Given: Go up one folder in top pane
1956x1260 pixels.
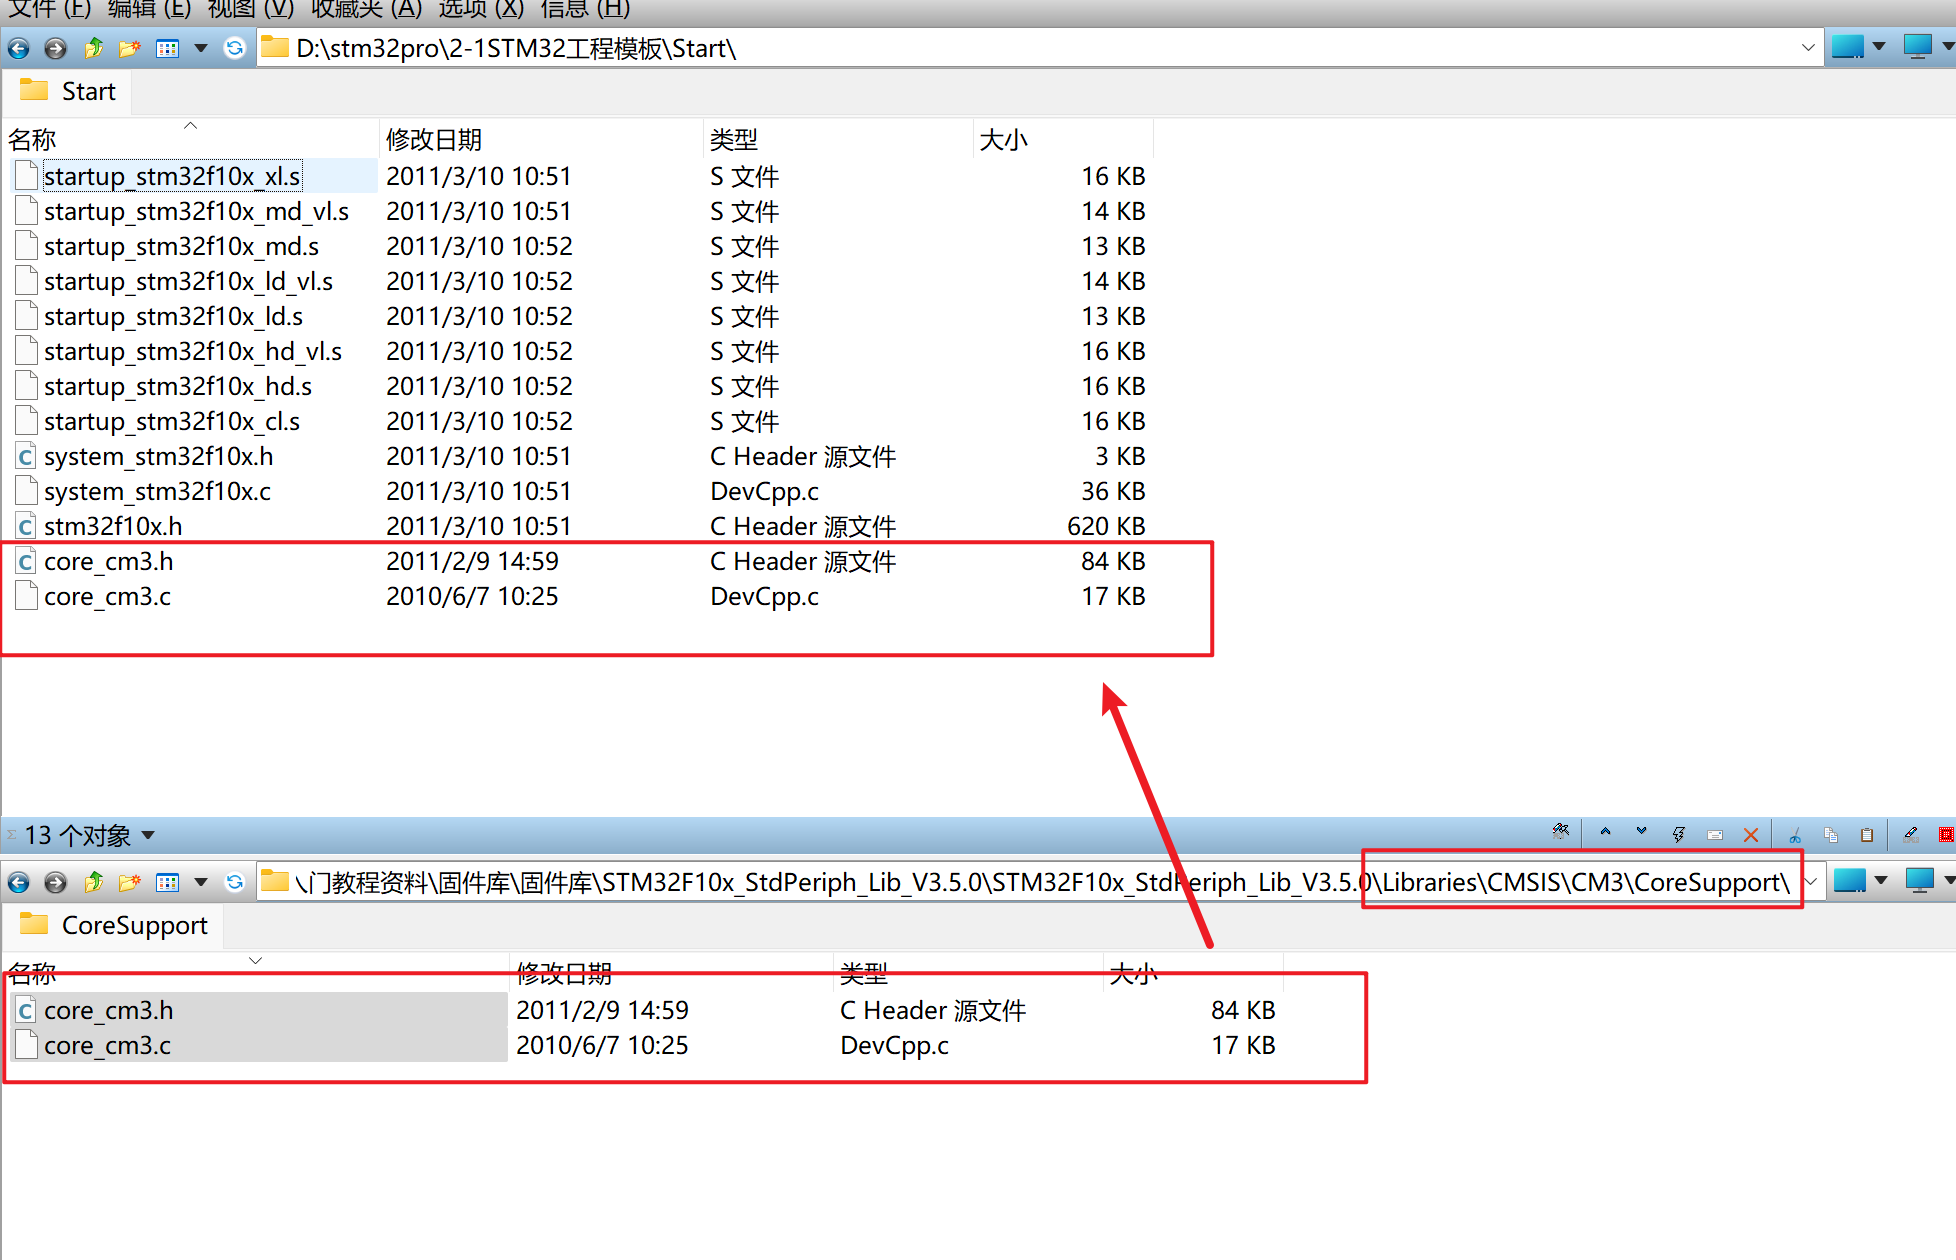Looking at the screenshot, I should pyautogui.click(x=93, y=48).
